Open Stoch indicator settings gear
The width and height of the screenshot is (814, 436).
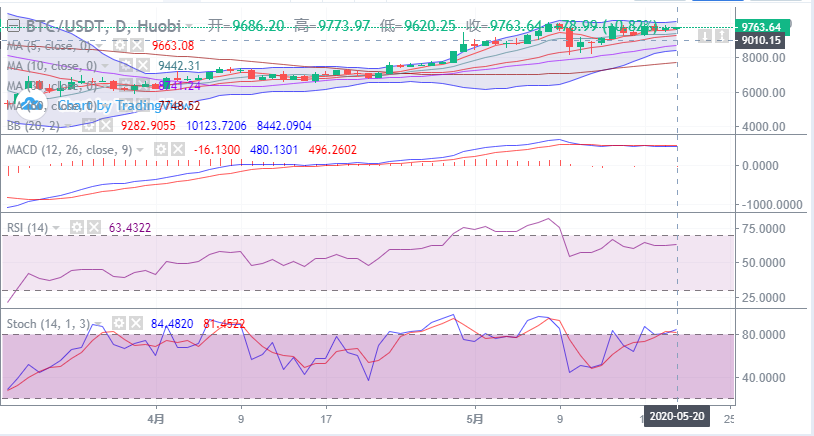119,323
